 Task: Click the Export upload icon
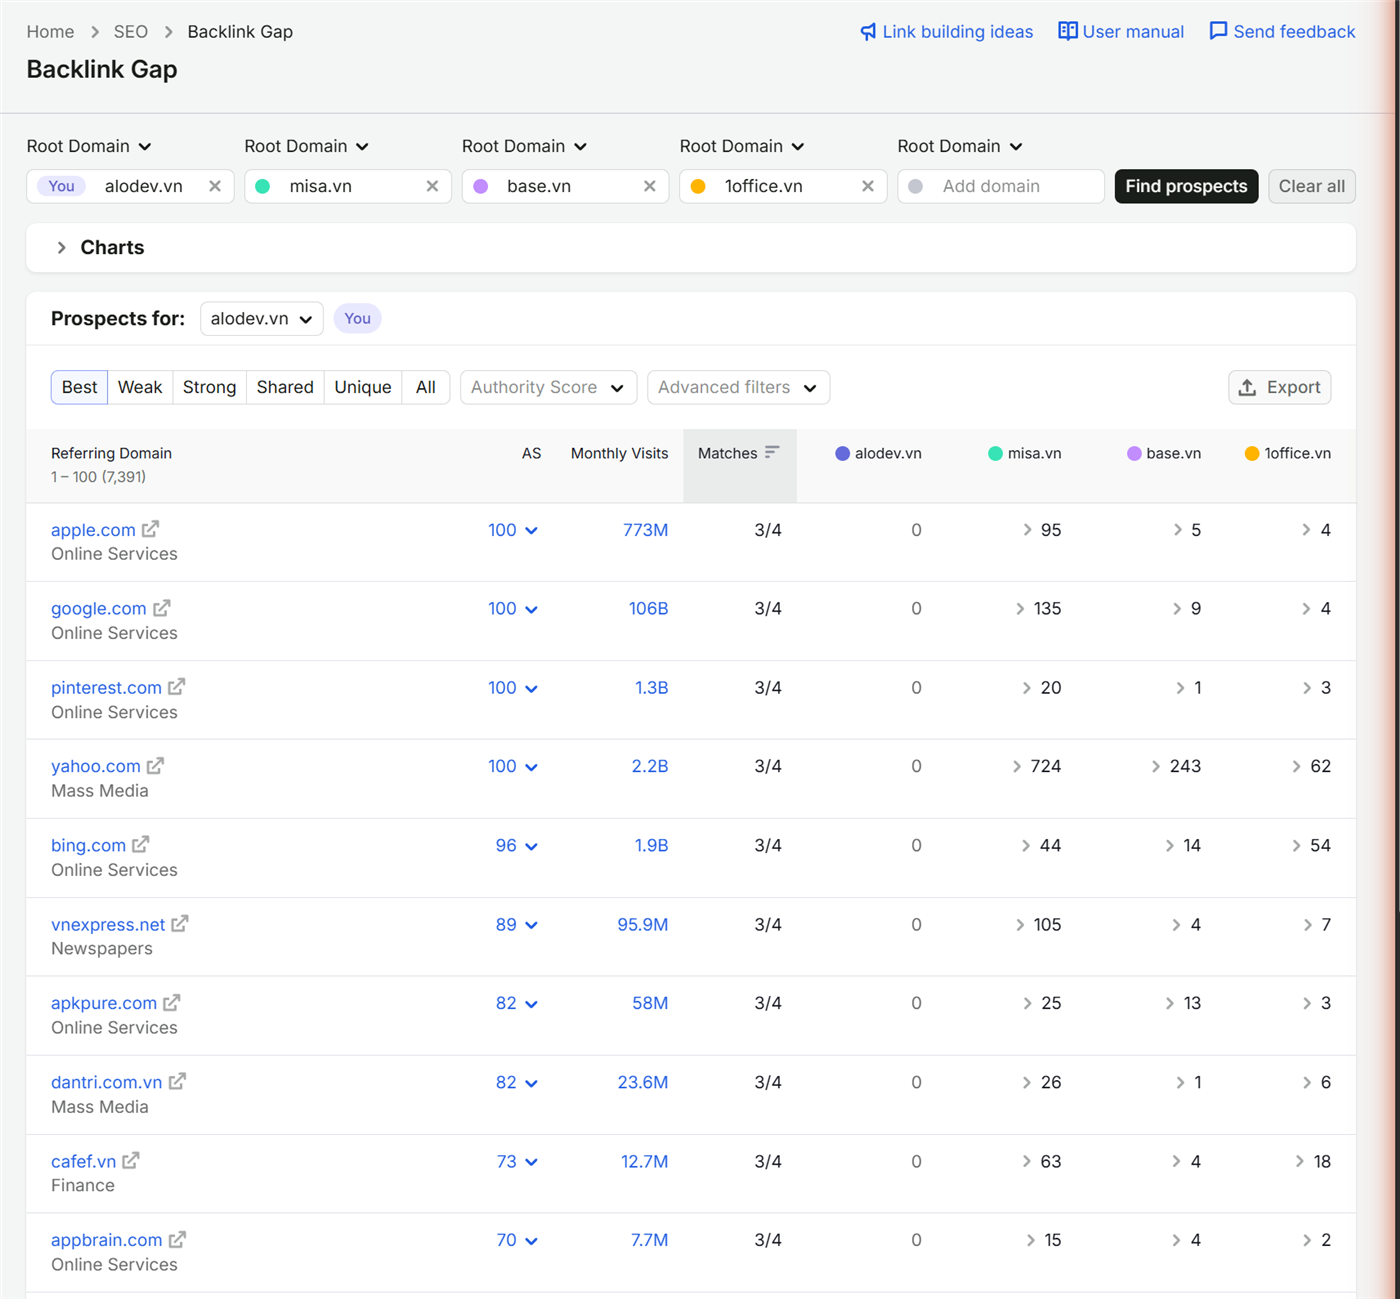[1248, 388]
